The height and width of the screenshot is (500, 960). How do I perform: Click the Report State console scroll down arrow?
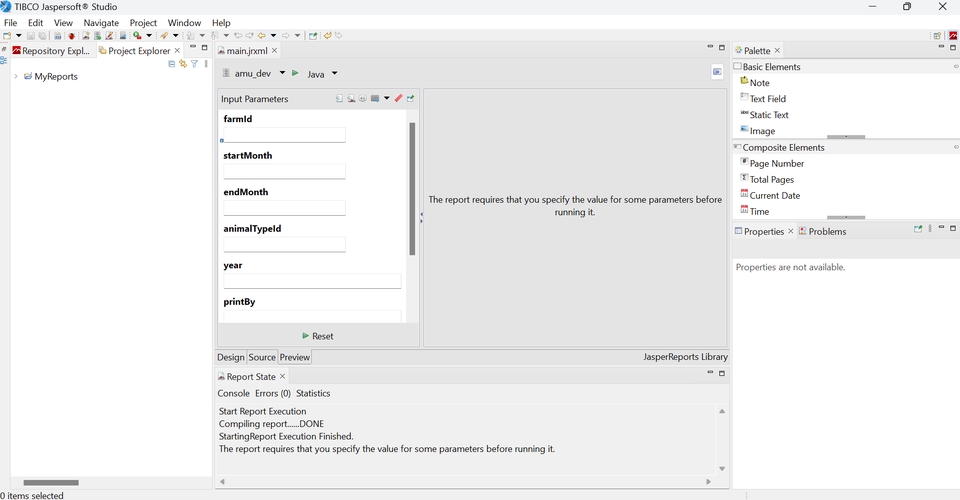pyautogui.click(x=722, y=469)
